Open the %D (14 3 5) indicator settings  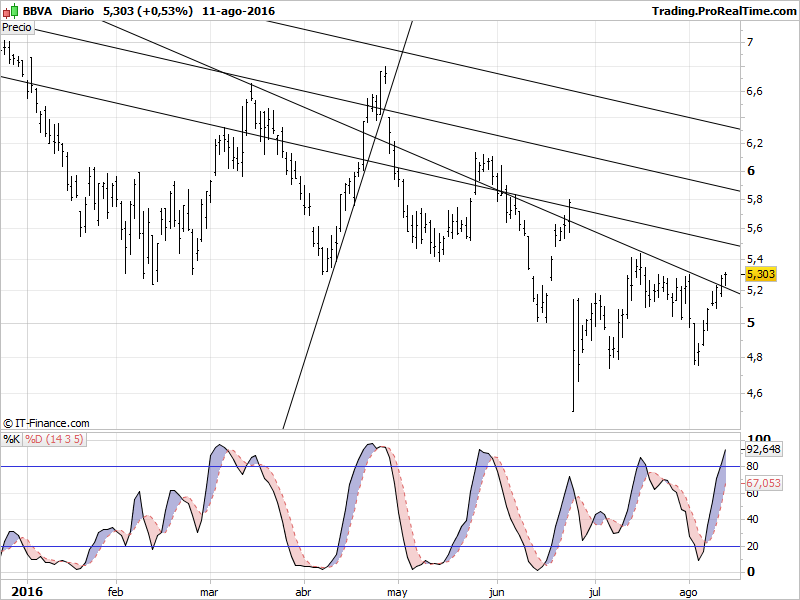[x=54, y=439]
